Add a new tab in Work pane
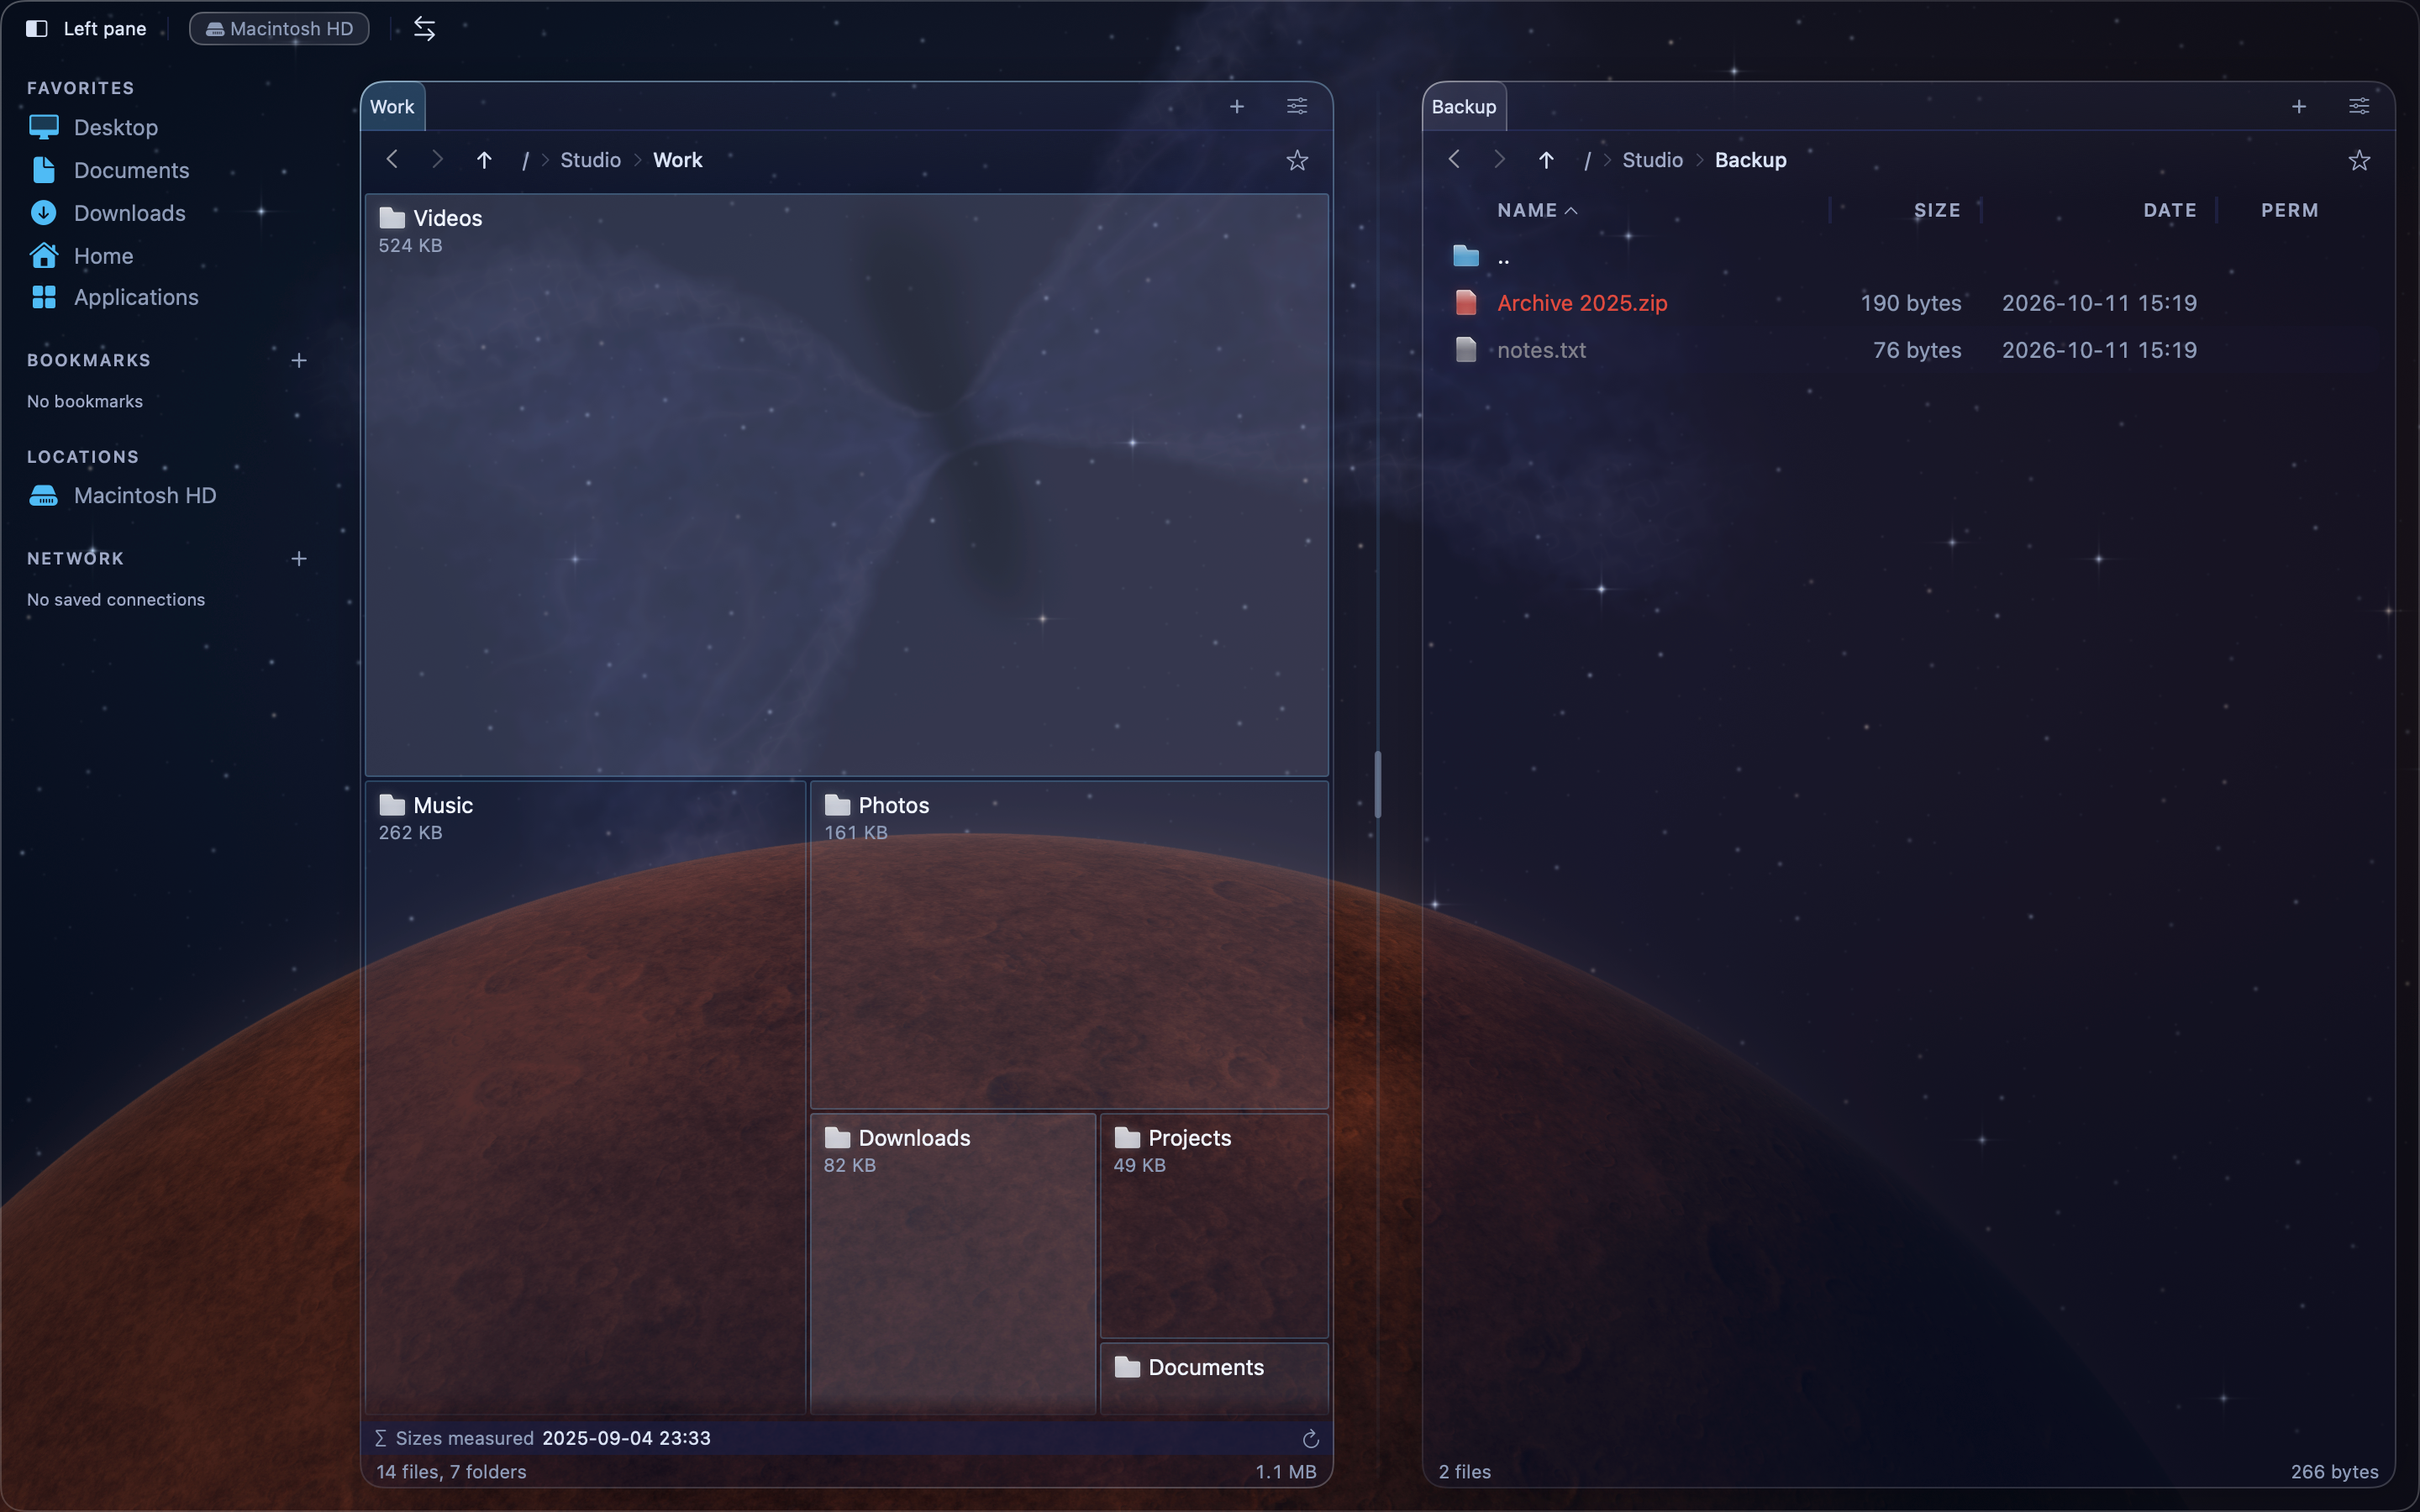The width and height of the screenshot is (2420, 1512). coord(1237,106)
